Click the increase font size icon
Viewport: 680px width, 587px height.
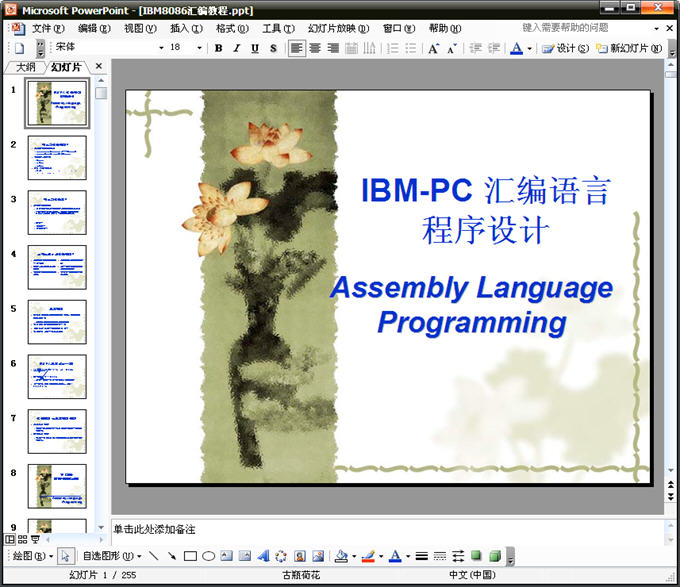(x=433, y=48)
